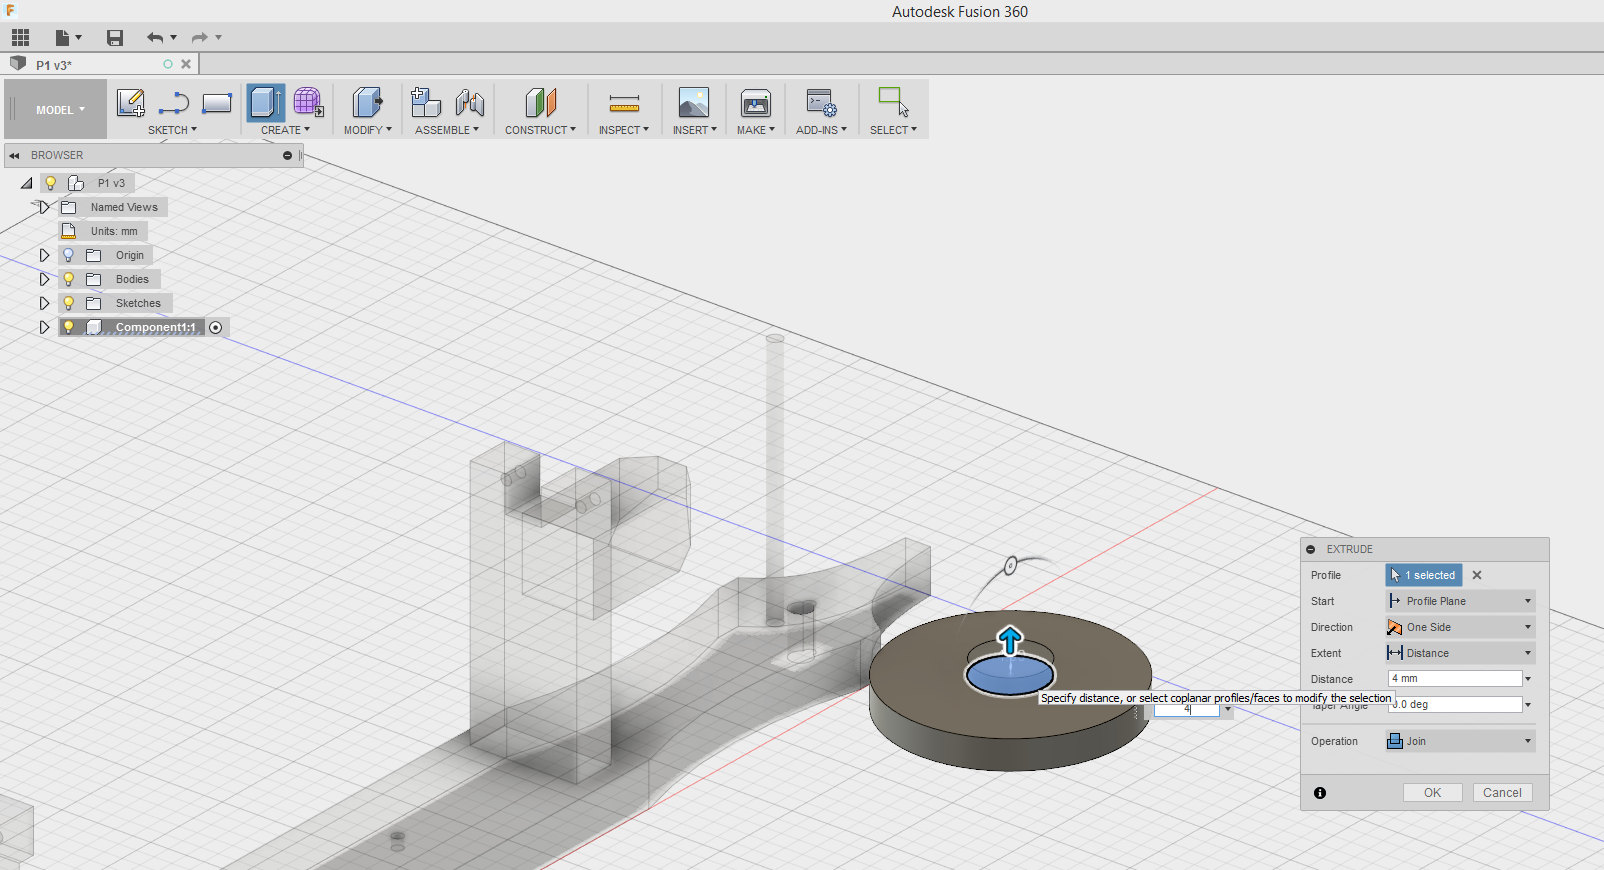Screen dimensions: 1604x870
Task: Open the File menu icon
Action: [67, 38]
